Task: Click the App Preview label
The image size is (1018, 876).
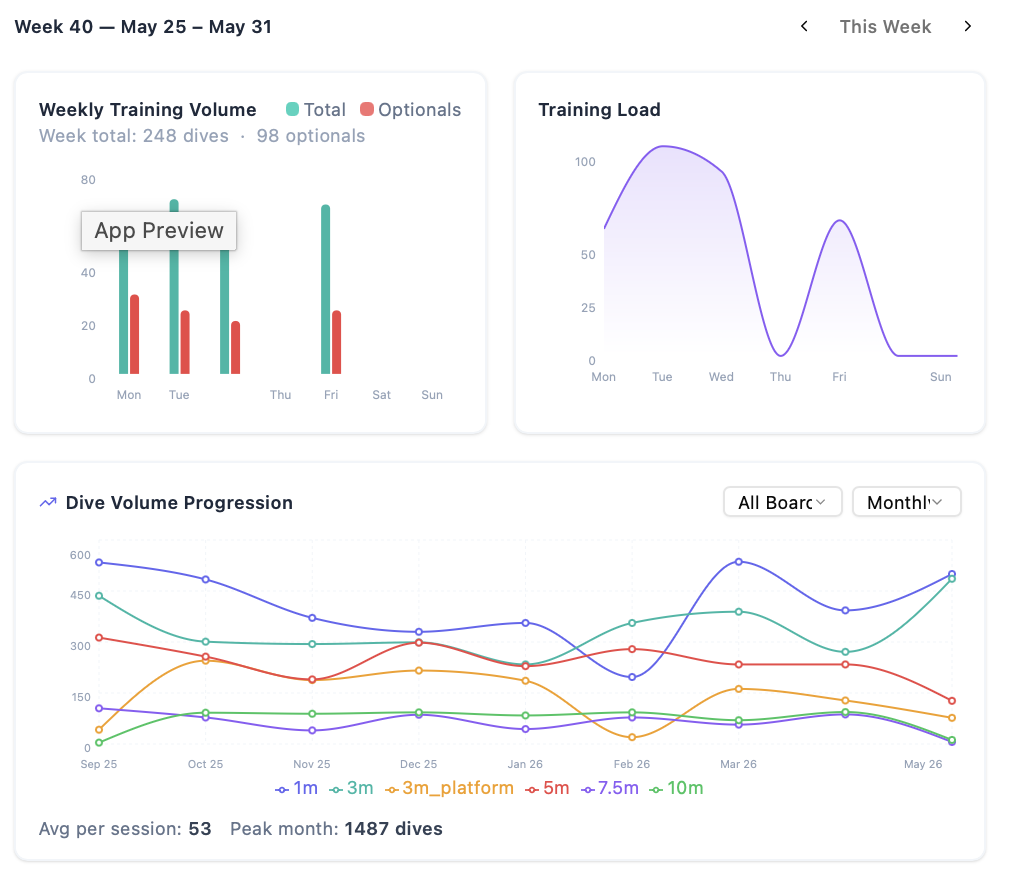Action: pos(159,231)
